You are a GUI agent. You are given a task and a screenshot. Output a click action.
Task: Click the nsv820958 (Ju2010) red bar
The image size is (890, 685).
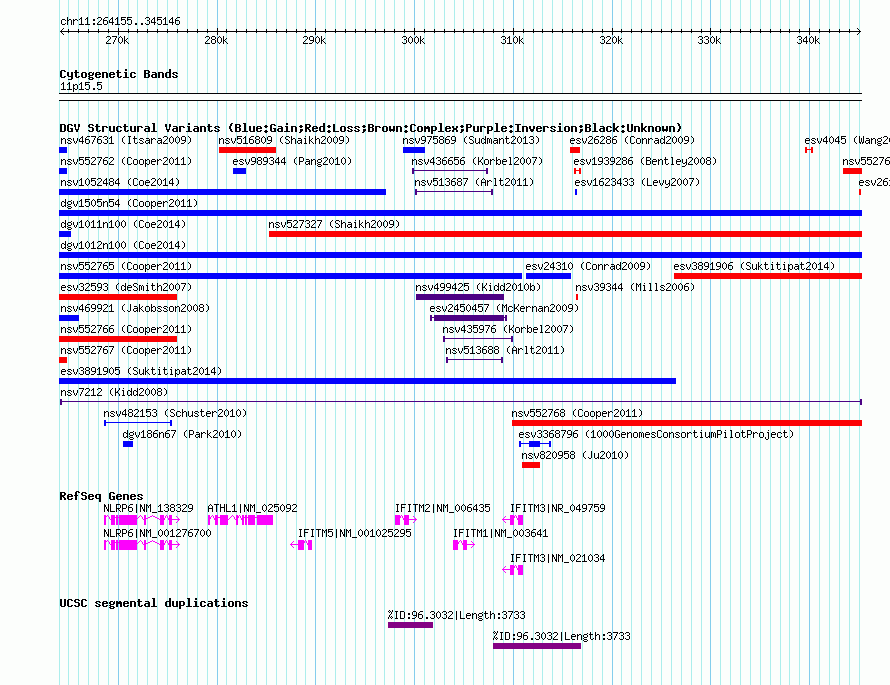point(531,465)
